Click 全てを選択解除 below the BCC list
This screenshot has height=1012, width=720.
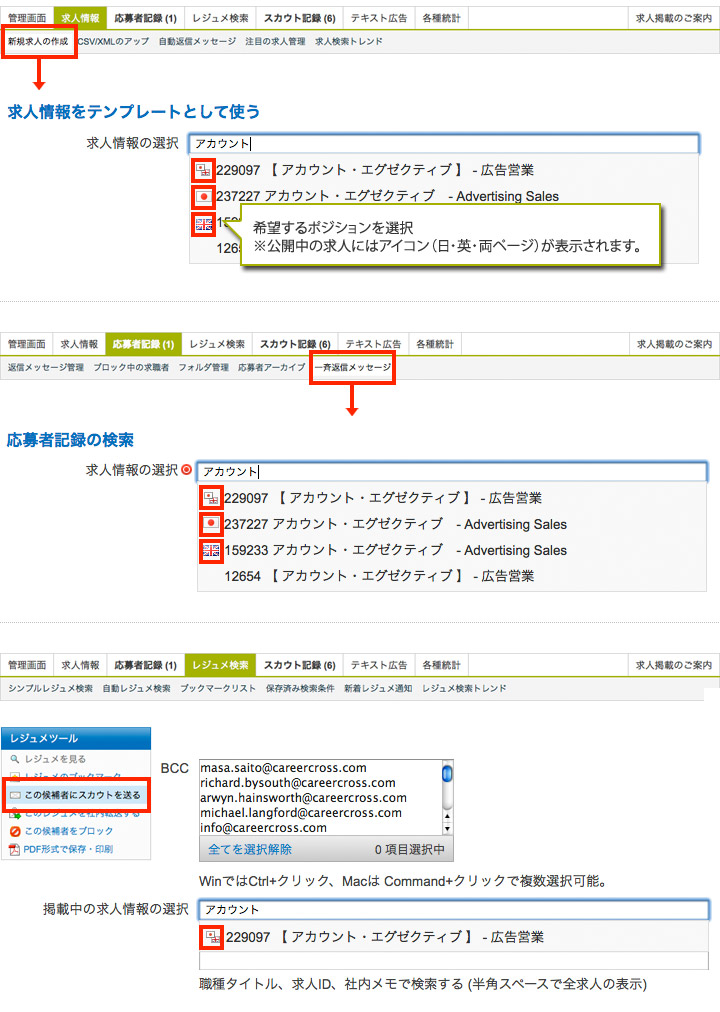tap(250, 849)
